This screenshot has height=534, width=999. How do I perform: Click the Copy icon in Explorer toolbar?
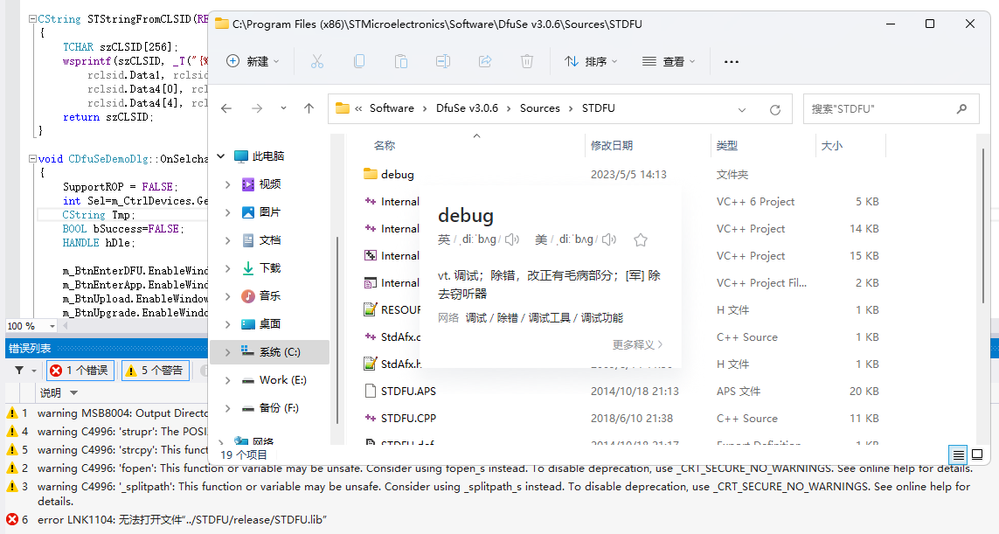359,61
